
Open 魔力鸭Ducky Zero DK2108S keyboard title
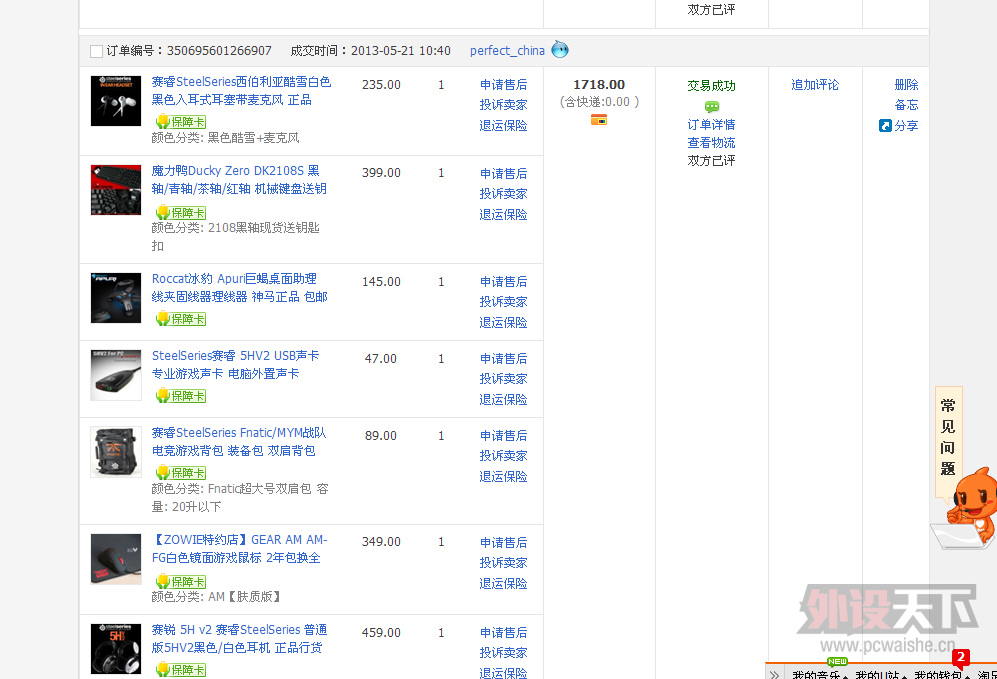[x=239, y=179]
